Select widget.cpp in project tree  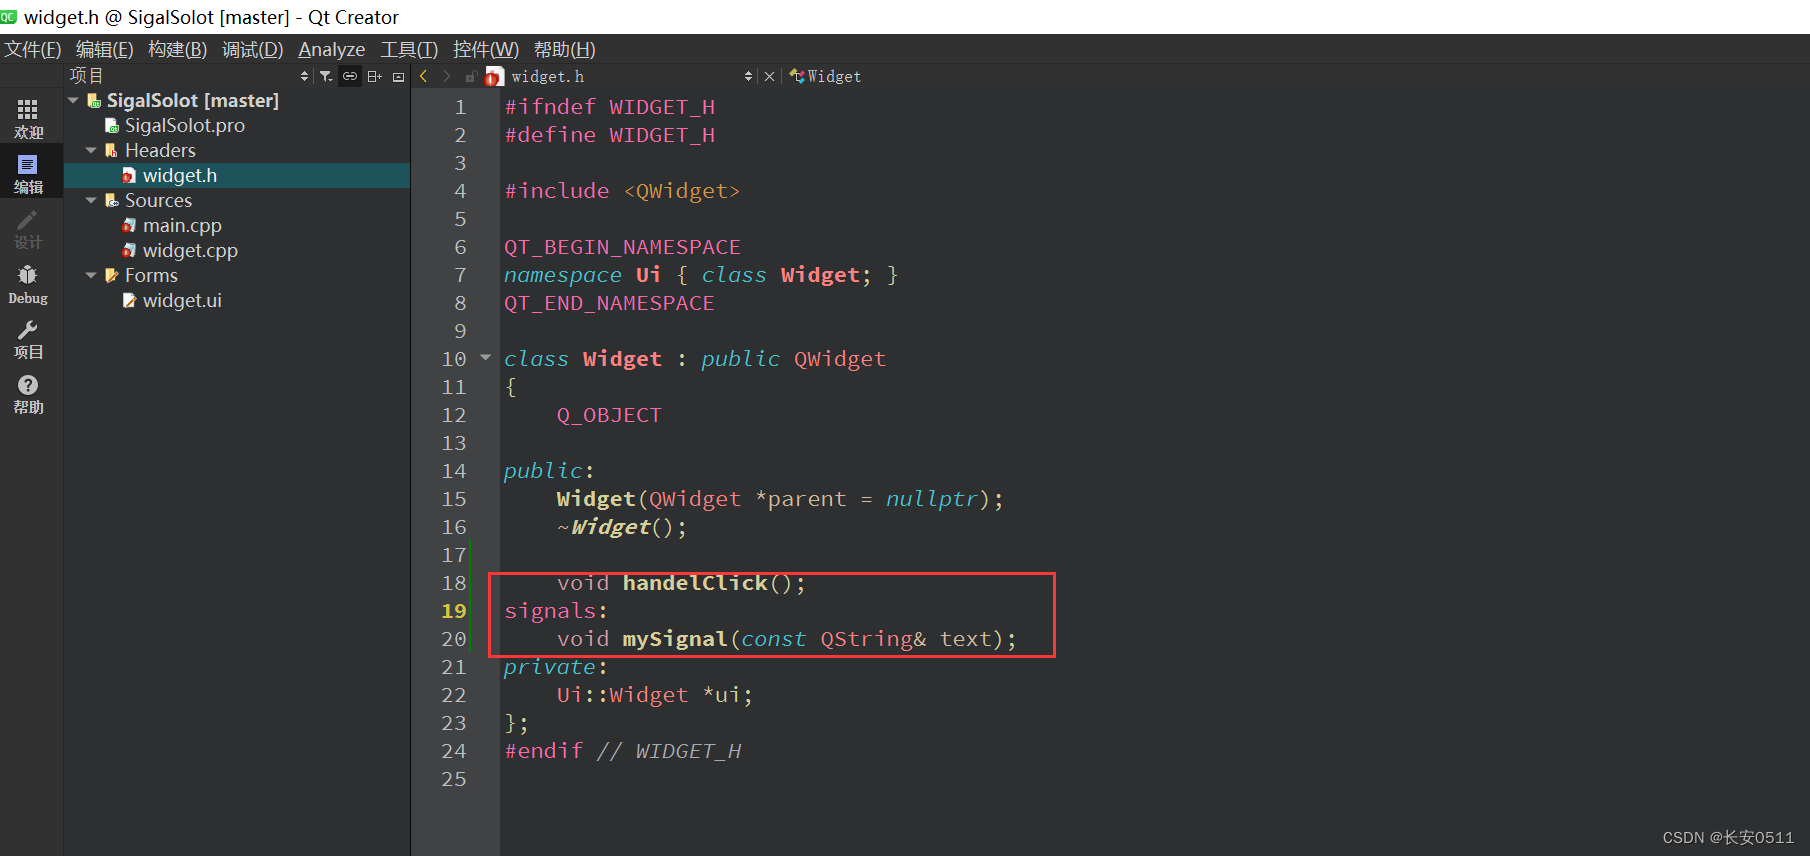click(190, 250)
